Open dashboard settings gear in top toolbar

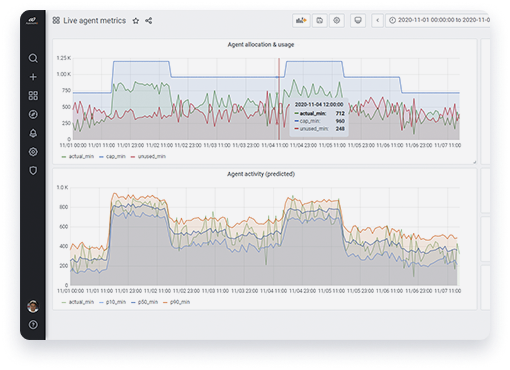[x=337, y=21]
